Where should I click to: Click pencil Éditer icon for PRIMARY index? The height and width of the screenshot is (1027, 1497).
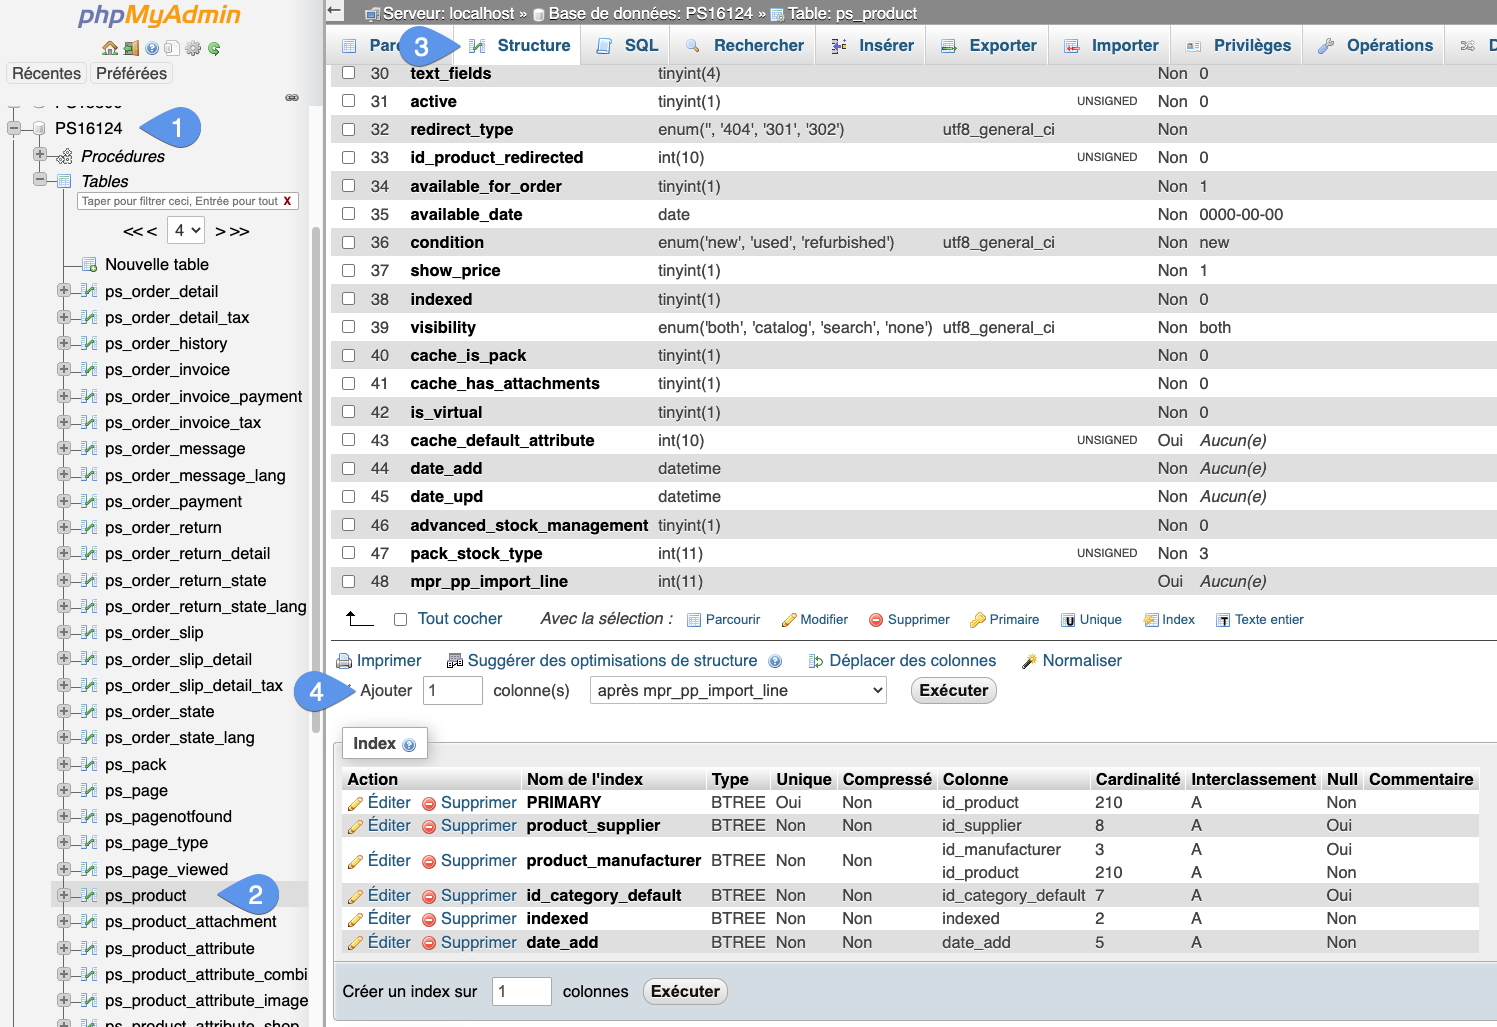coord(355,803)
